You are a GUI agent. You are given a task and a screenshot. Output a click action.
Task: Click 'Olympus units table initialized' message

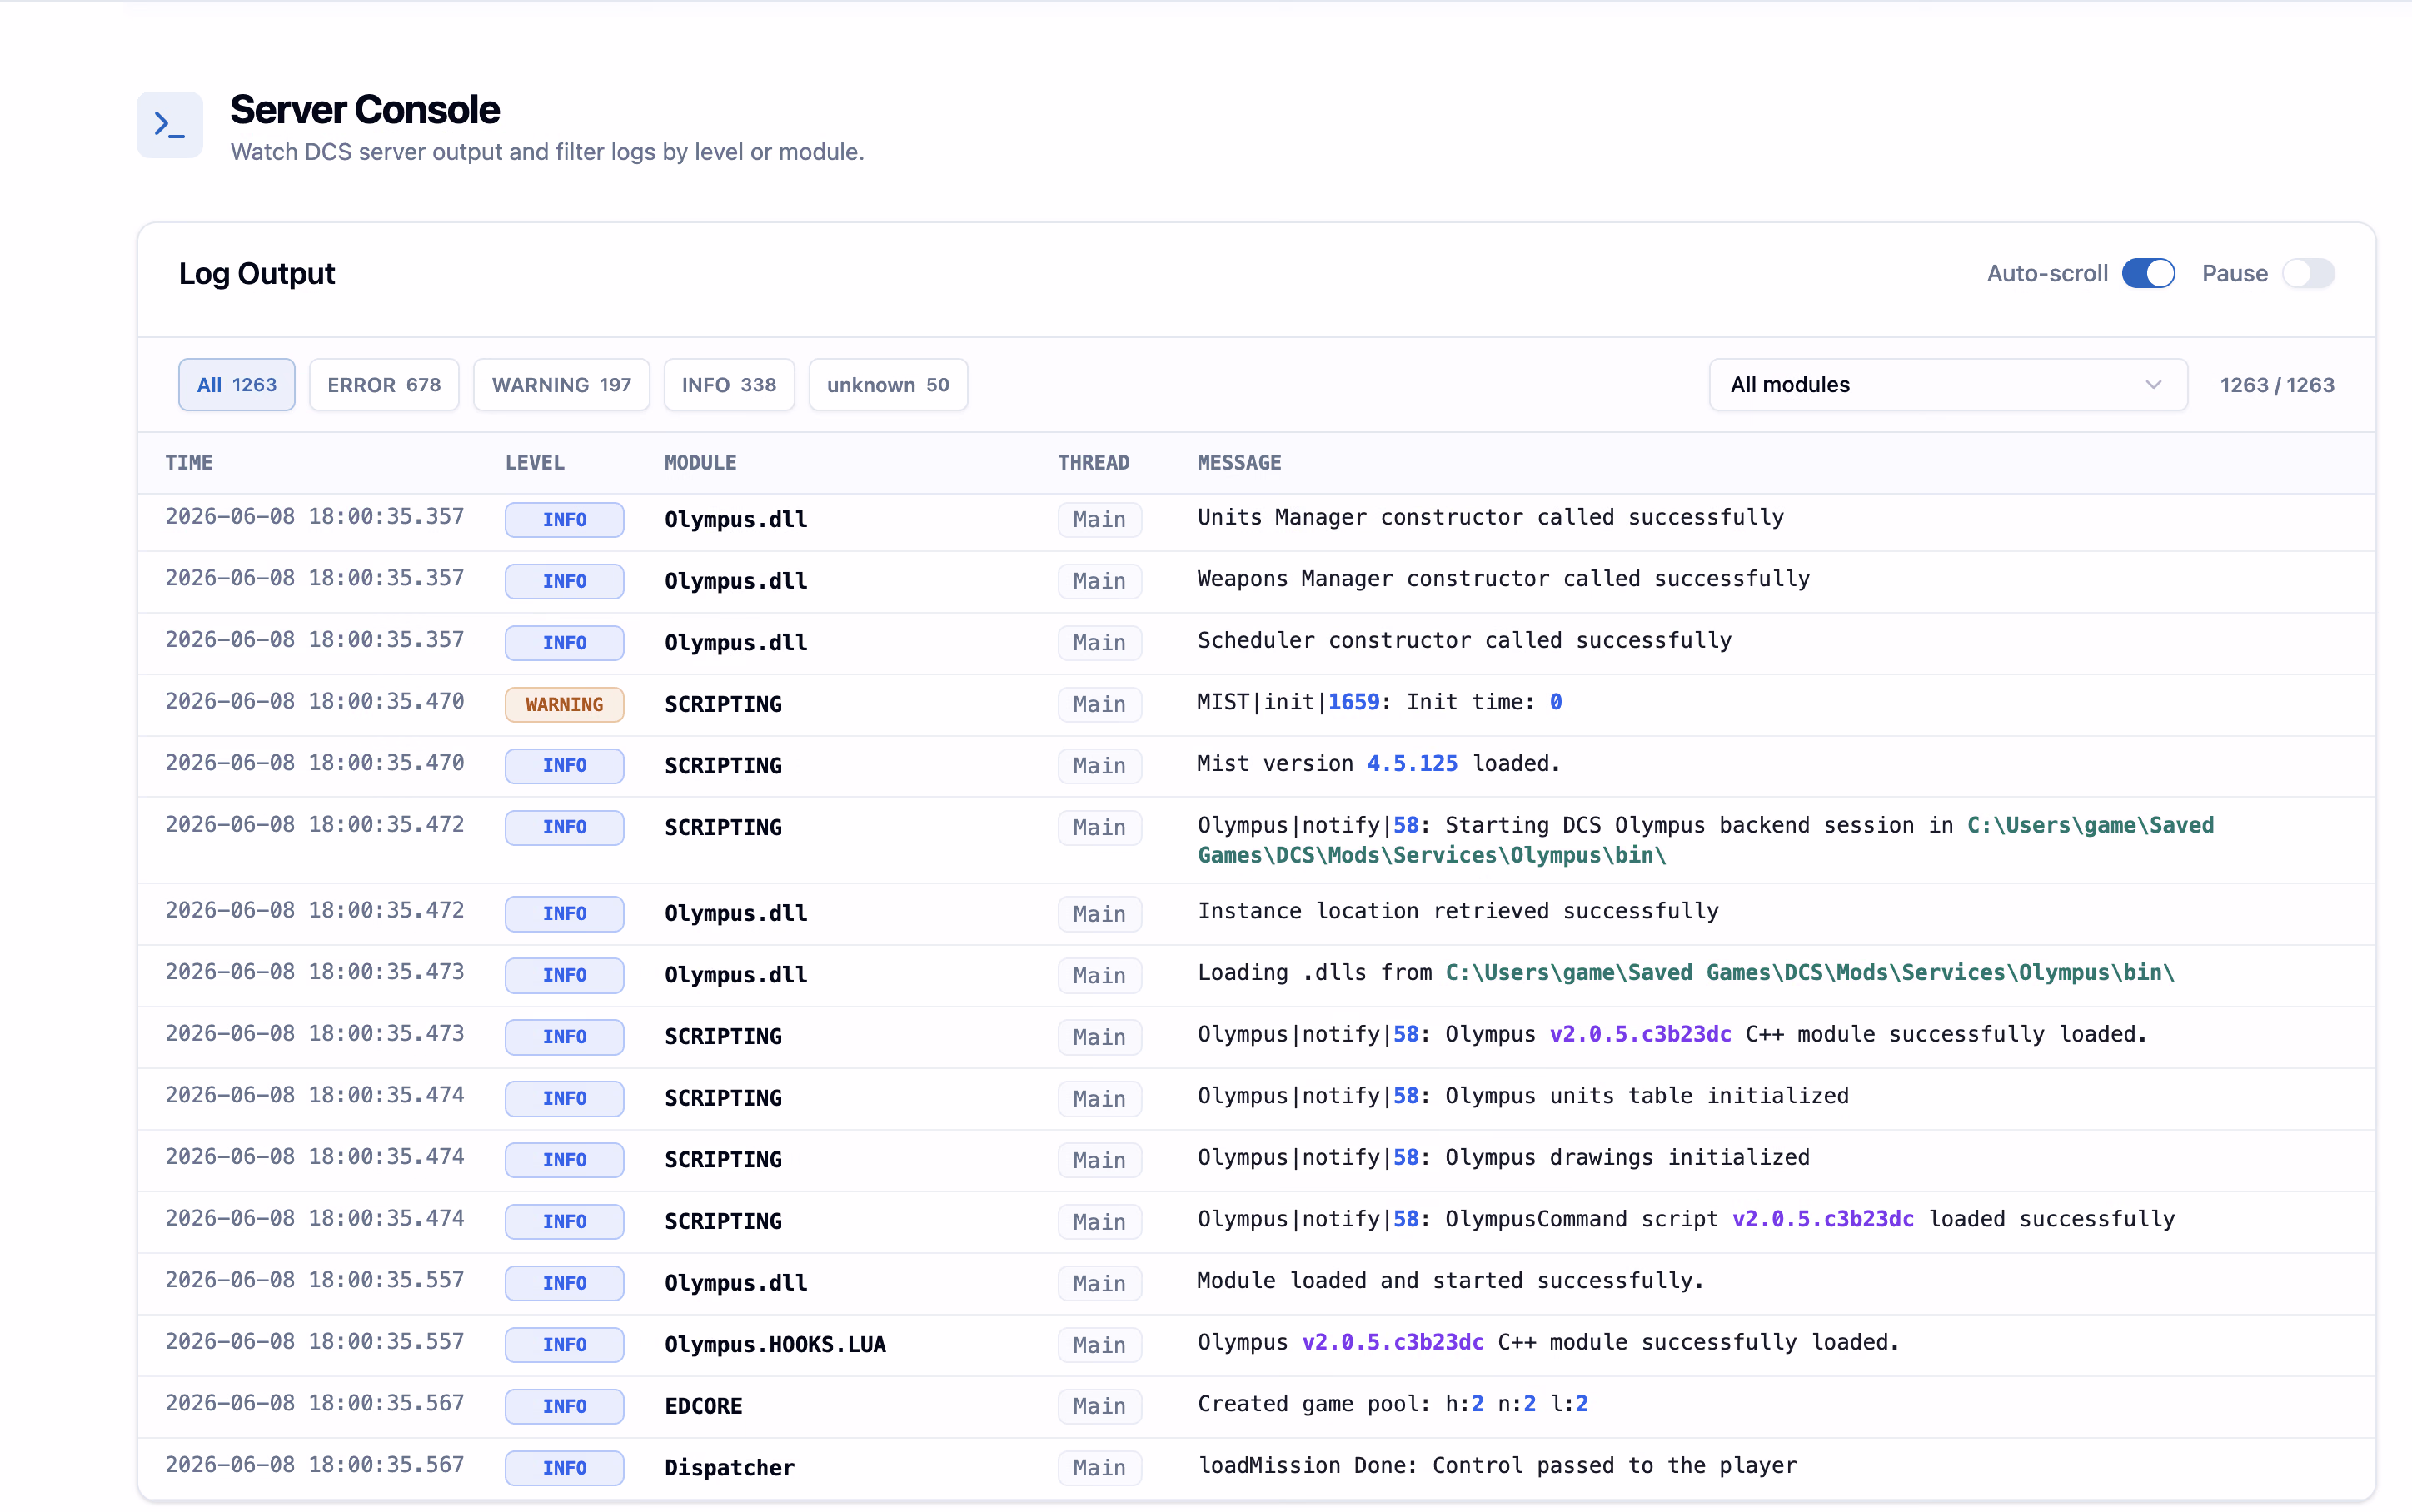click(1523, 1096)
